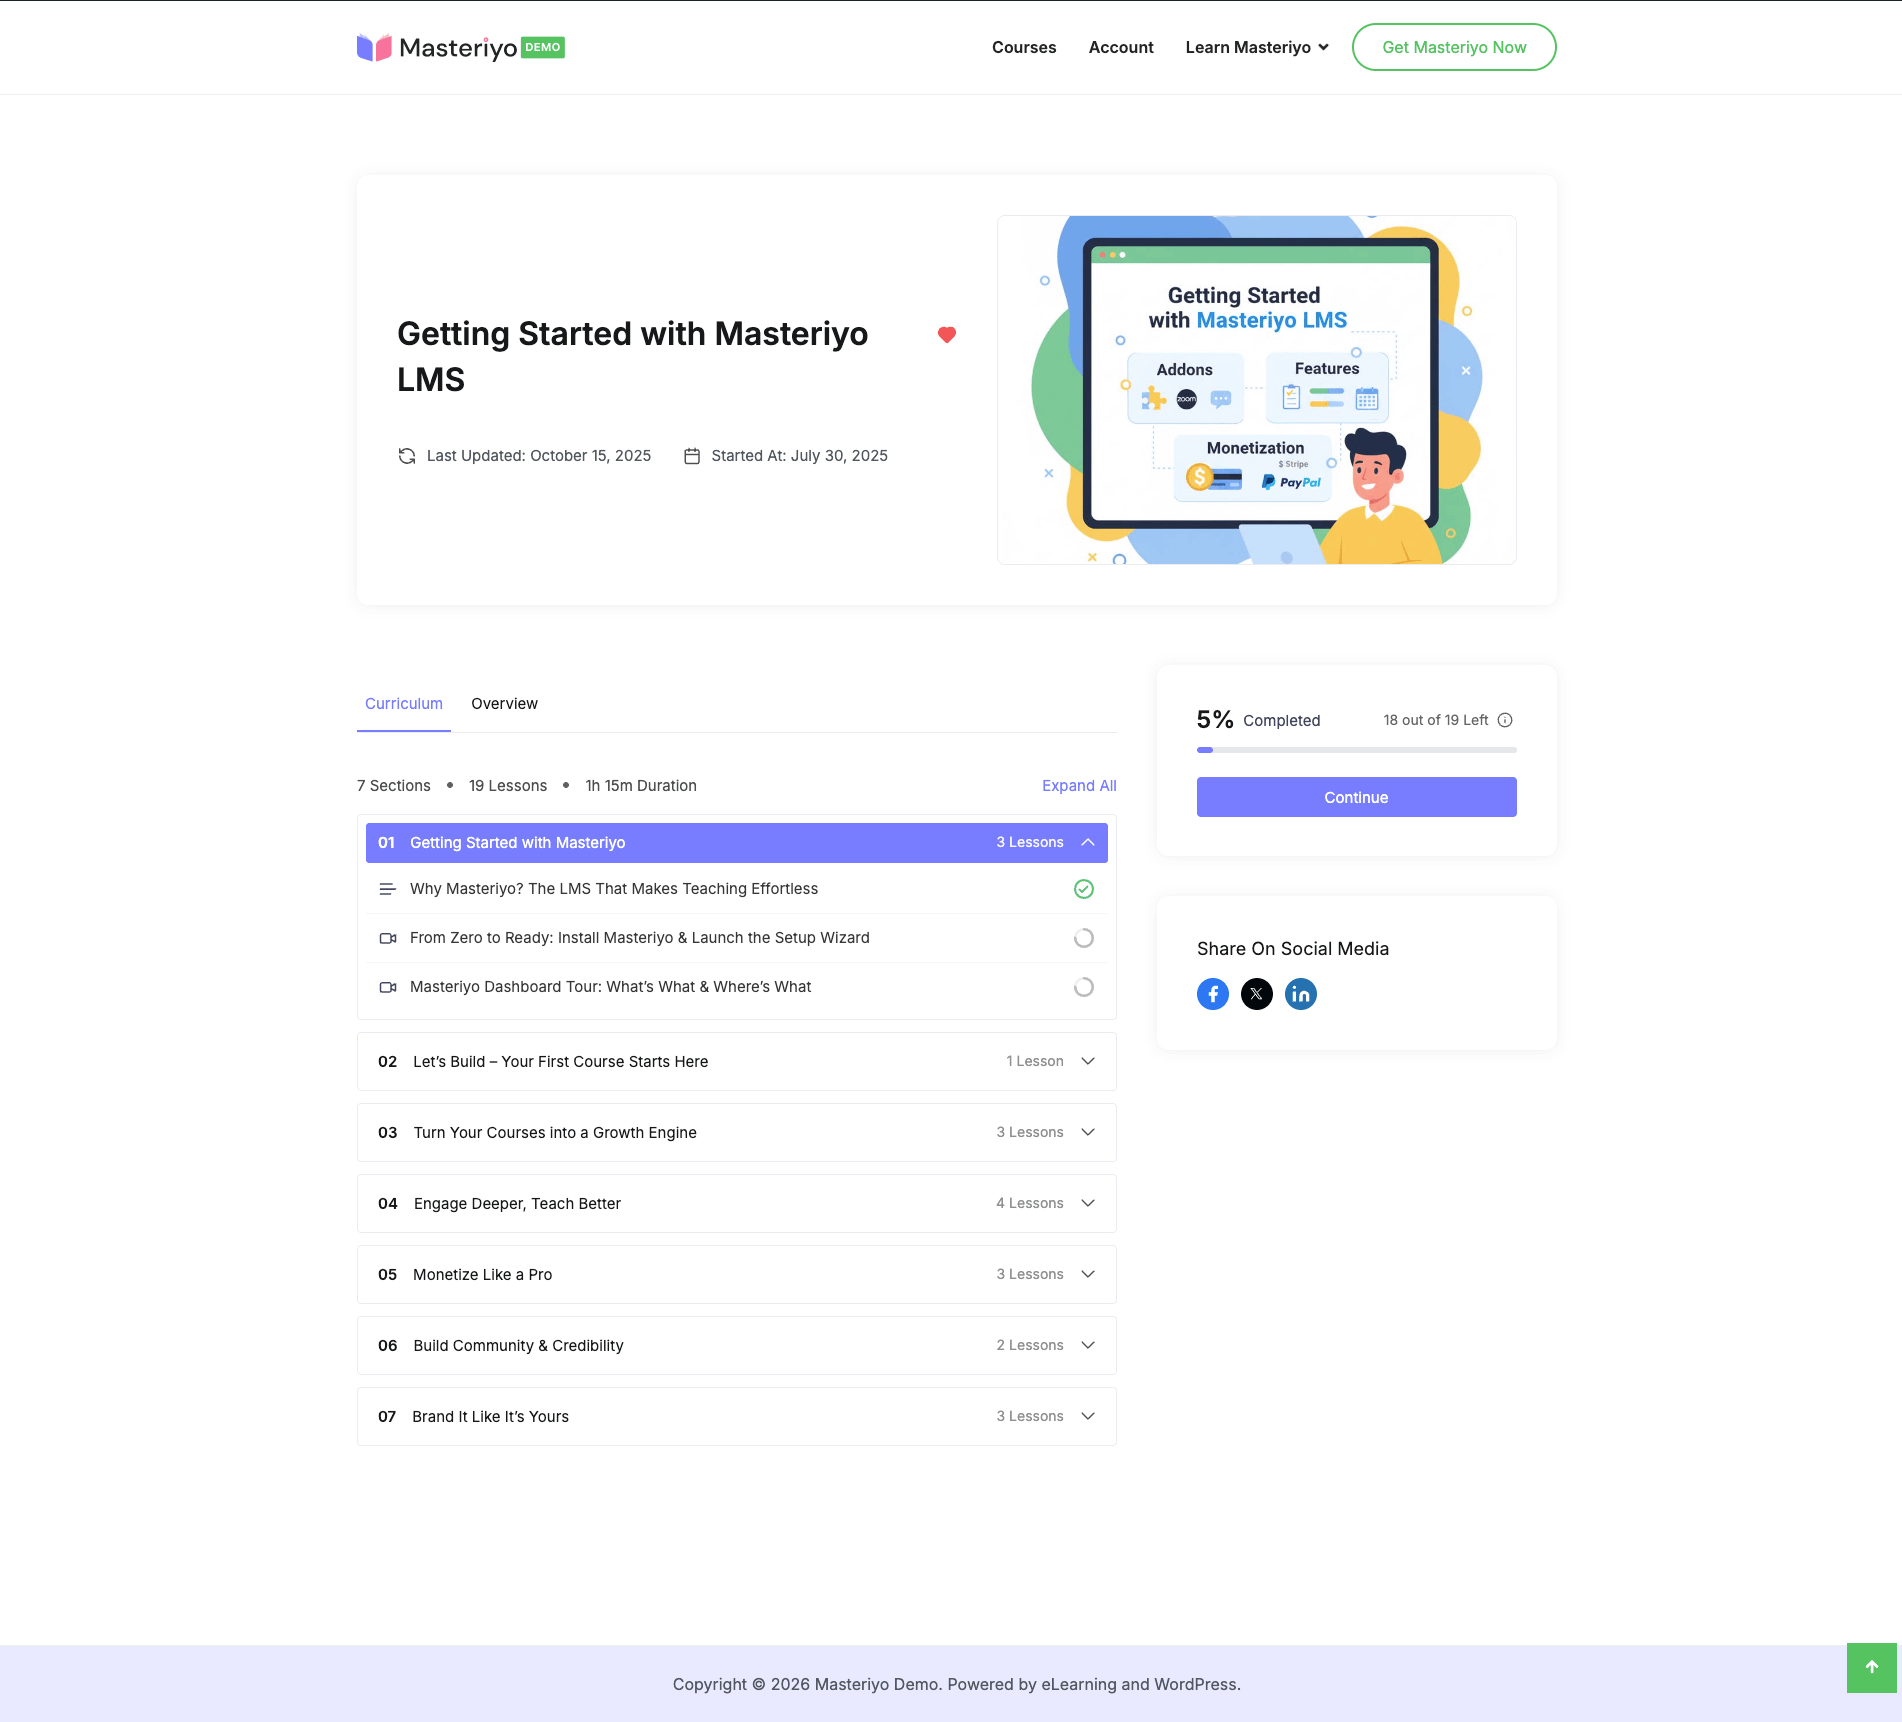Share on LinkedIn icon
This screenshot has height=1722, width=1902.
pyautogui.click(x=1301, y=994)
